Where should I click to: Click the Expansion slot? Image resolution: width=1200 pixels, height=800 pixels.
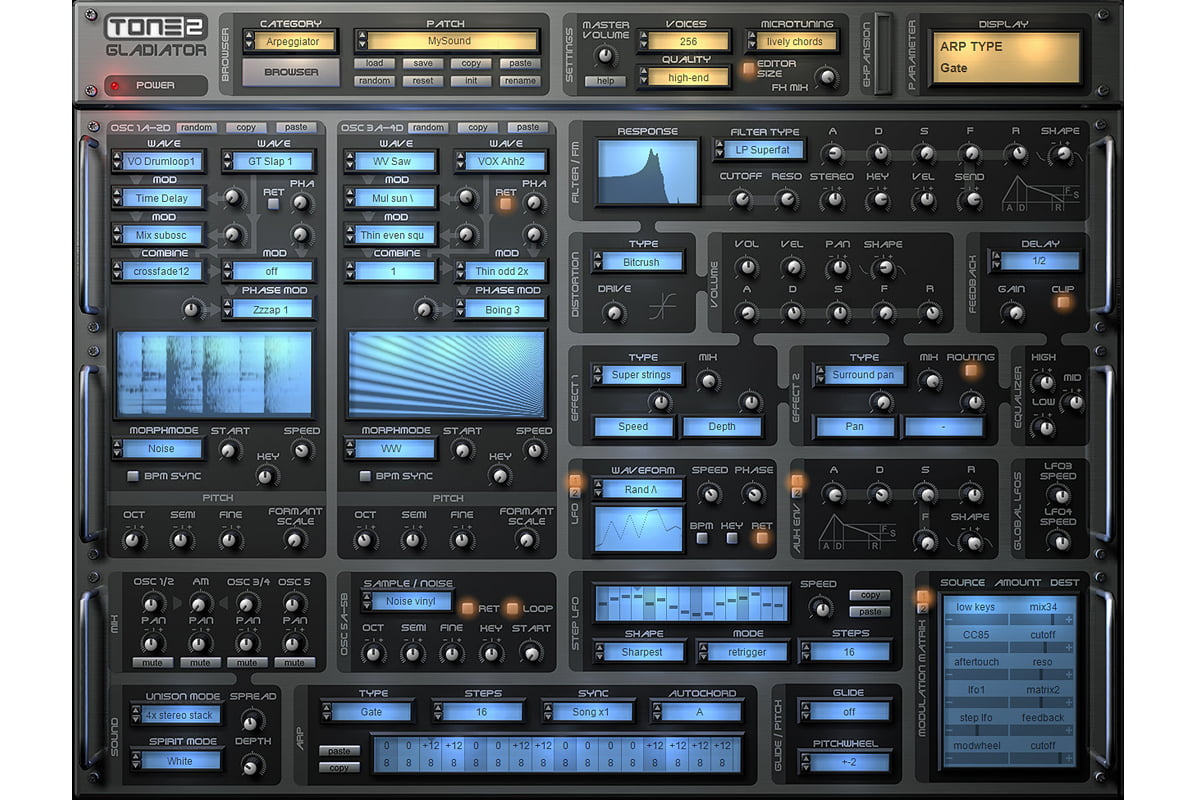[x=881, y=53]
